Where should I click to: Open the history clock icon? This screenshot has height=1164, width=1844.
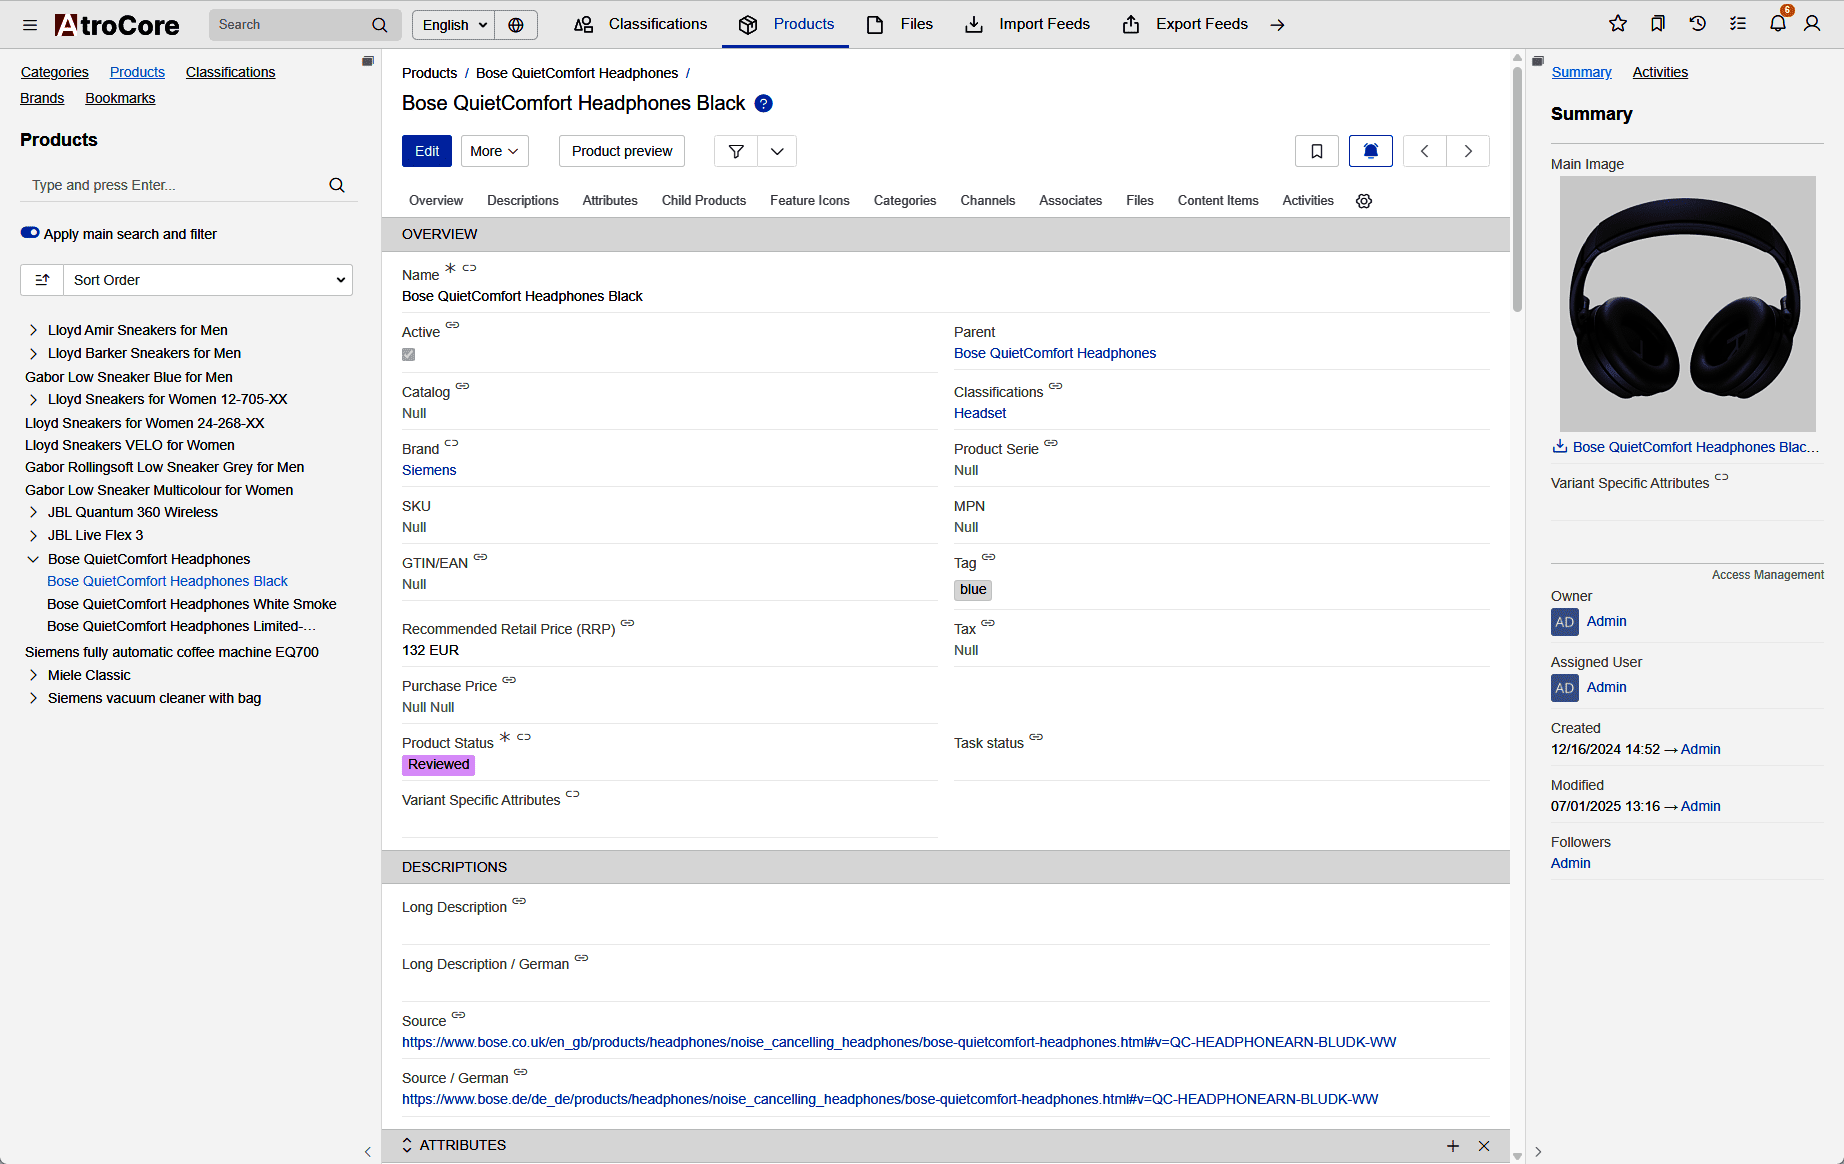point(1698,24)
